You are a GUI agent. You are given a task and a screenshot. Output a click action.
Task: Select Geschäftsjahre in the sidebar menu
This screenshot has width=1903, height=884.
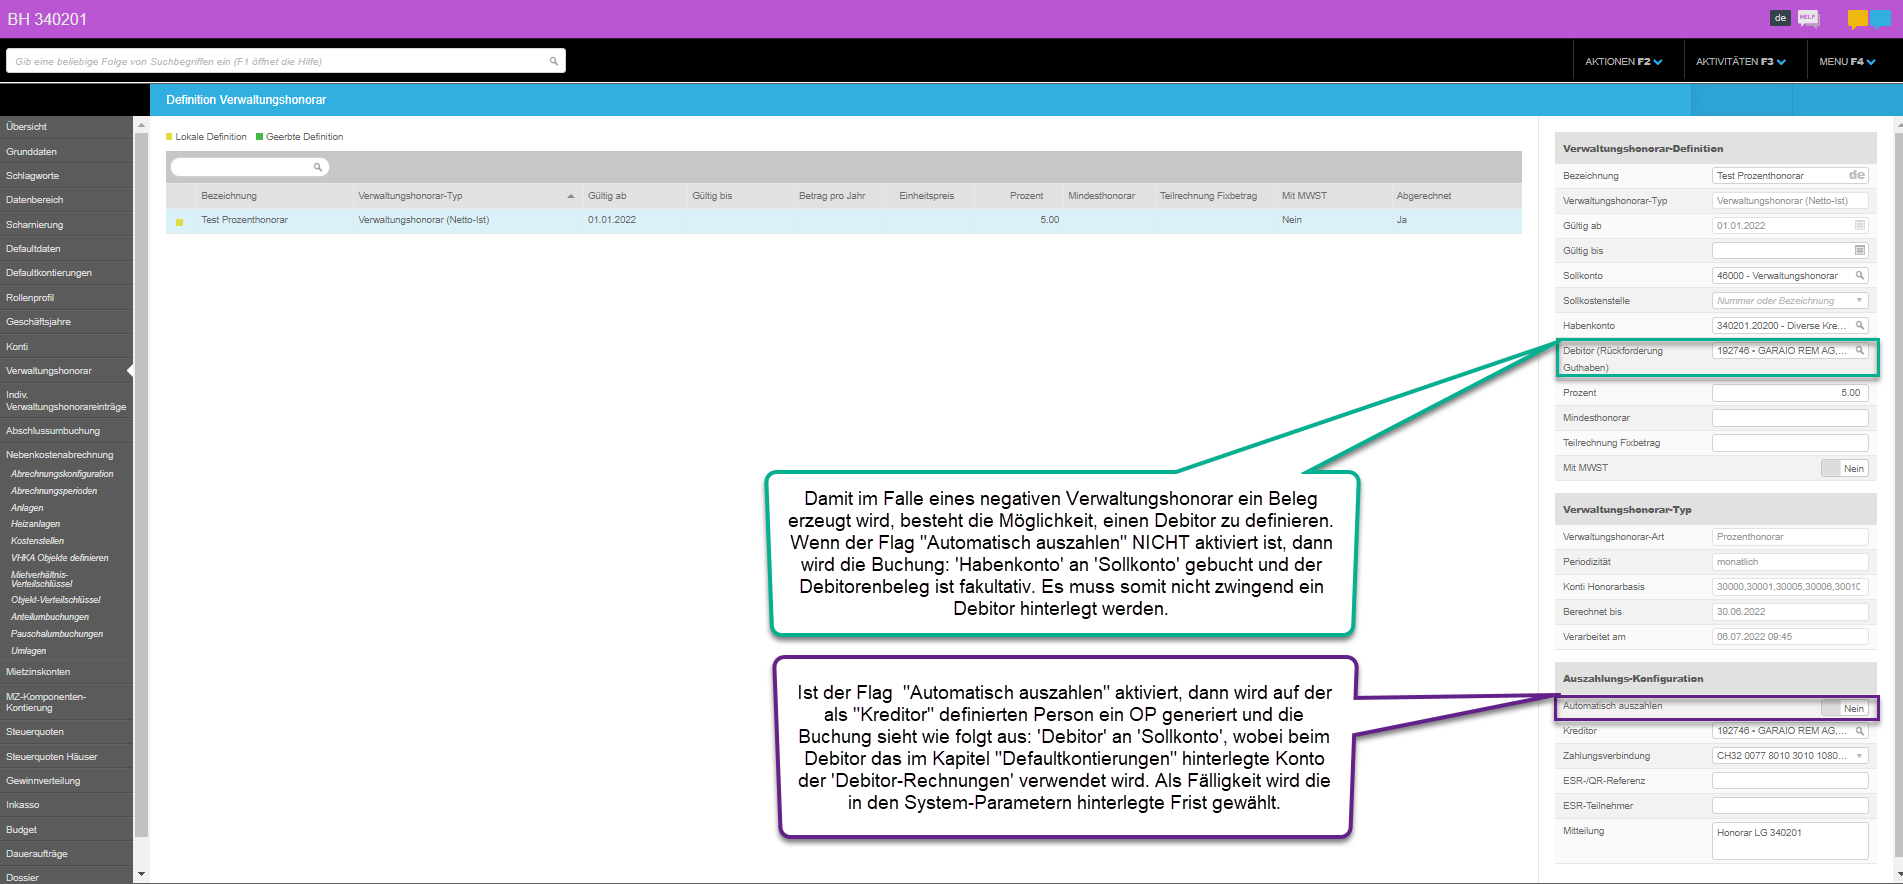(x=38, y=322)
